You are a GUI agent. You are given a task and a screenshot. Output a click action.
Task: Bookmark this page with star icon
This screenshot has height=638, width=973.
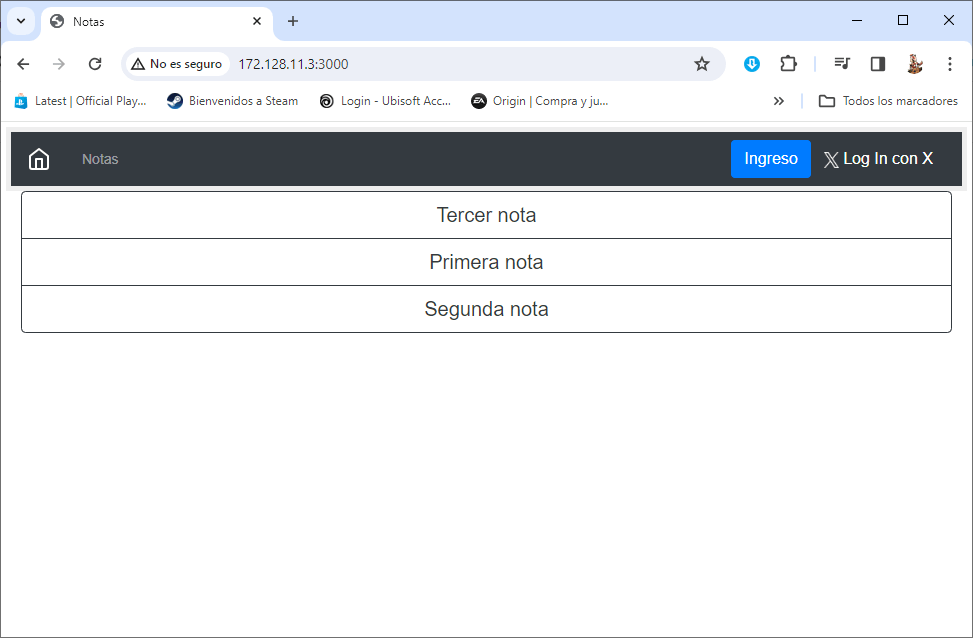point(702,64)
